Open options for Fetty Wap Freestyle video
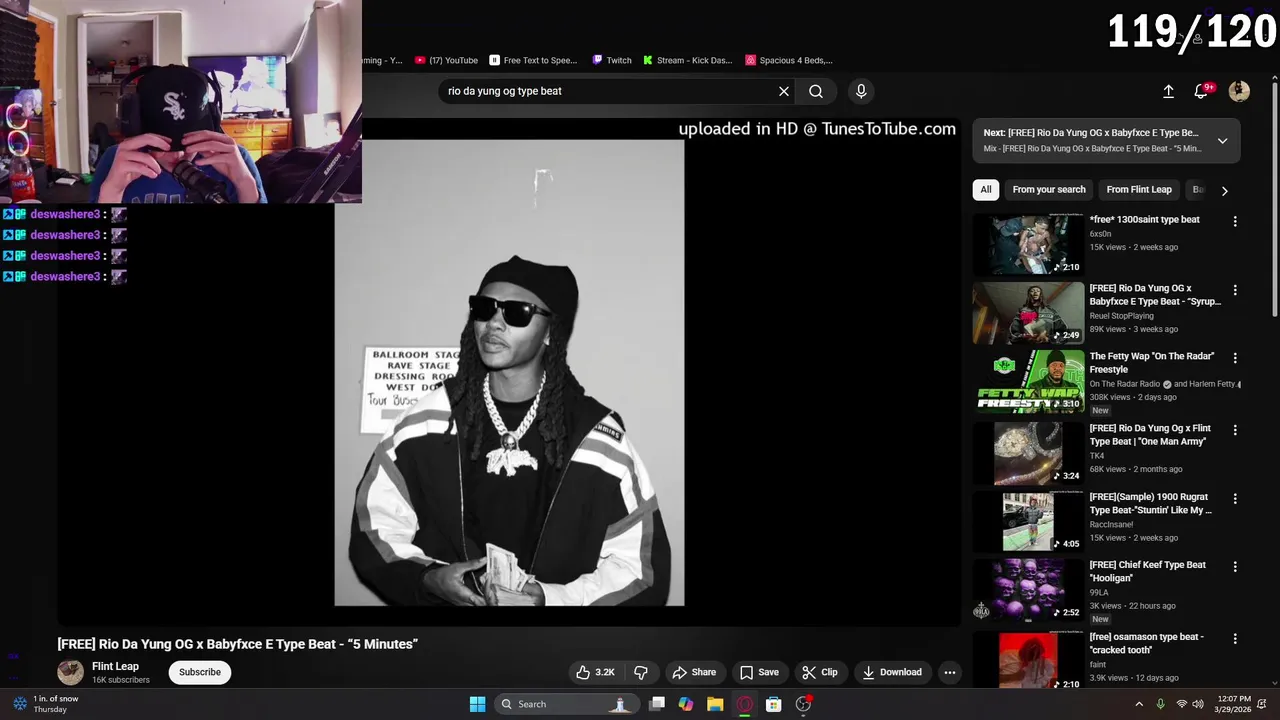This screenshot has width=1280, height=720. point(1235,358)
